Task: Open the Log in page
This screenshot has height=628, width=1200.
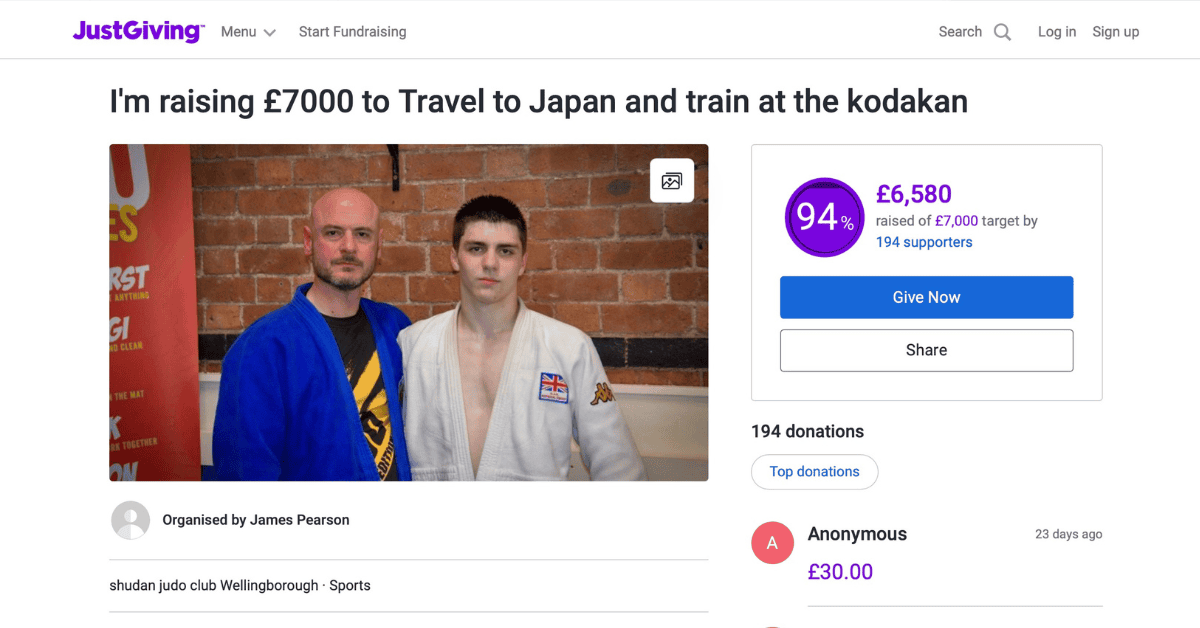Action: tap(1057, 32)
